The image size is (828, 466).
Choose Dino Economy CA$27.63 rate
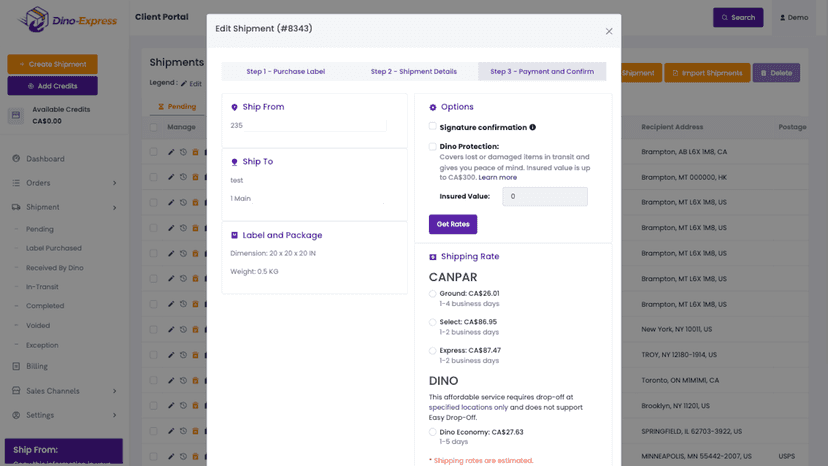pyautogui.click(x=432, y=432)
